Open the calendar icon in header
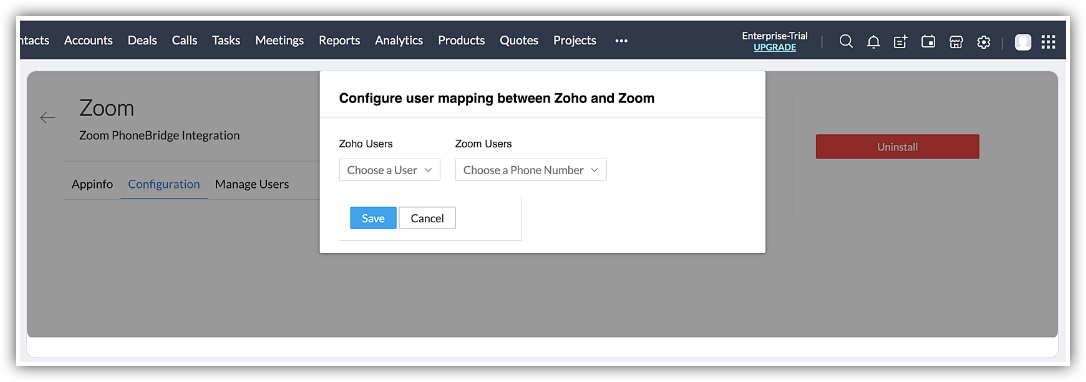Image resolution: width=1086 pixels, height=382 pixels. (928, 42)
